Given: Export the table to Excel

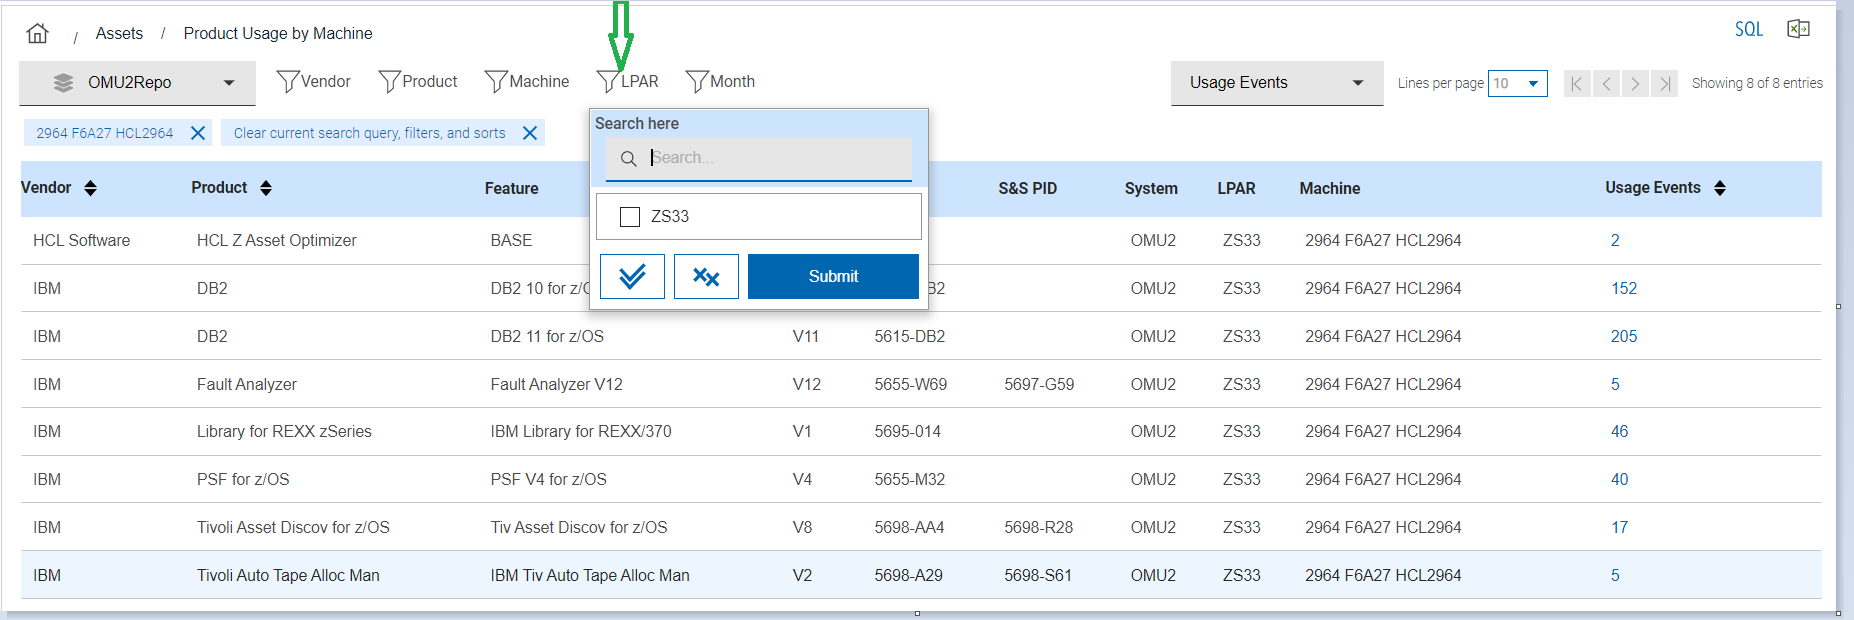Looking at the screenshot, I should coord(1798,29).
